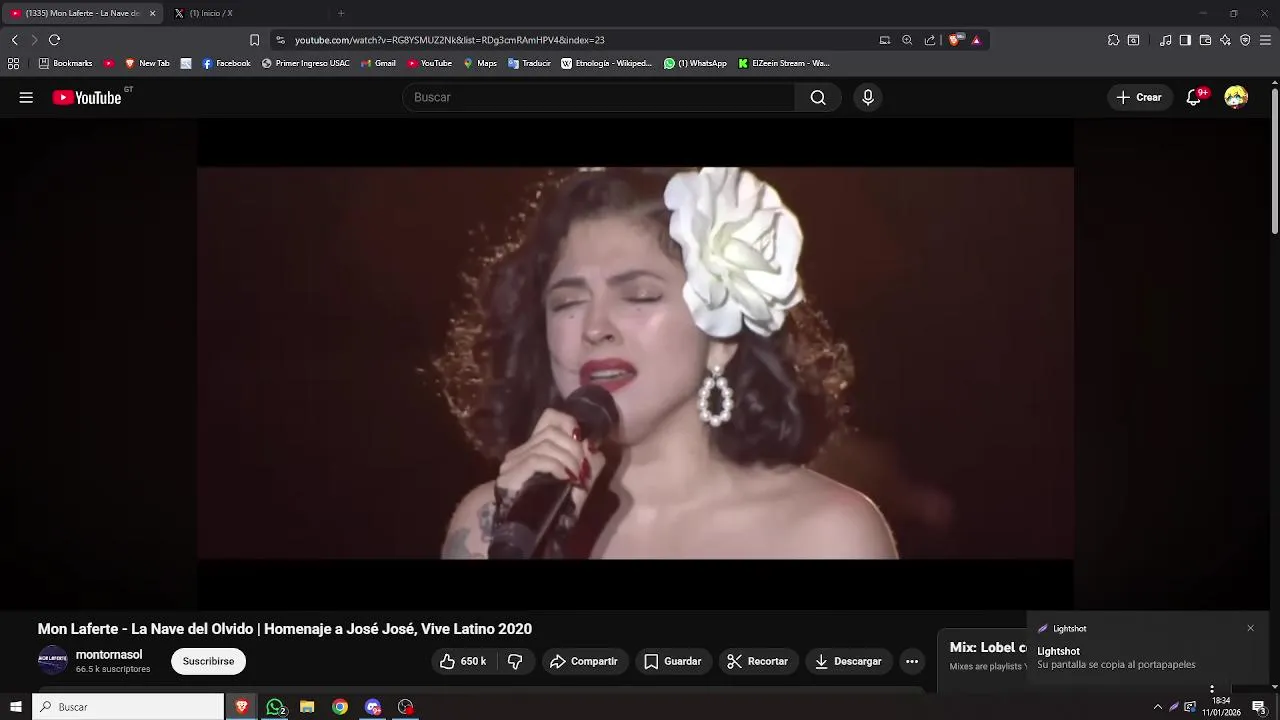This screenshot has height=720, width=1280.
Task: Like the video with 650 k
Action: 464,661
